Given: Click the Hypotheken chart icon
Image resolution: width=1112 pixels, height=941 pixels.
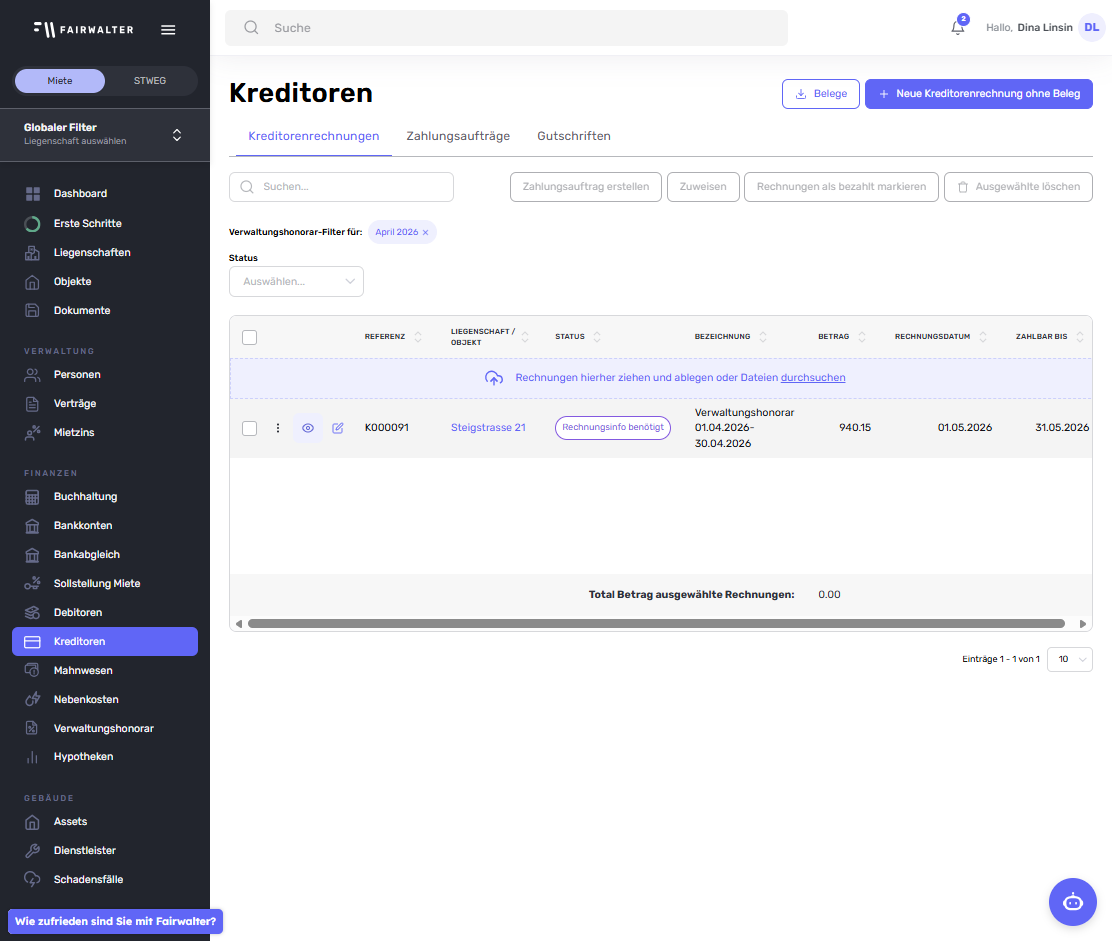Looking at the screenshot, I should [x=33, y=757].
